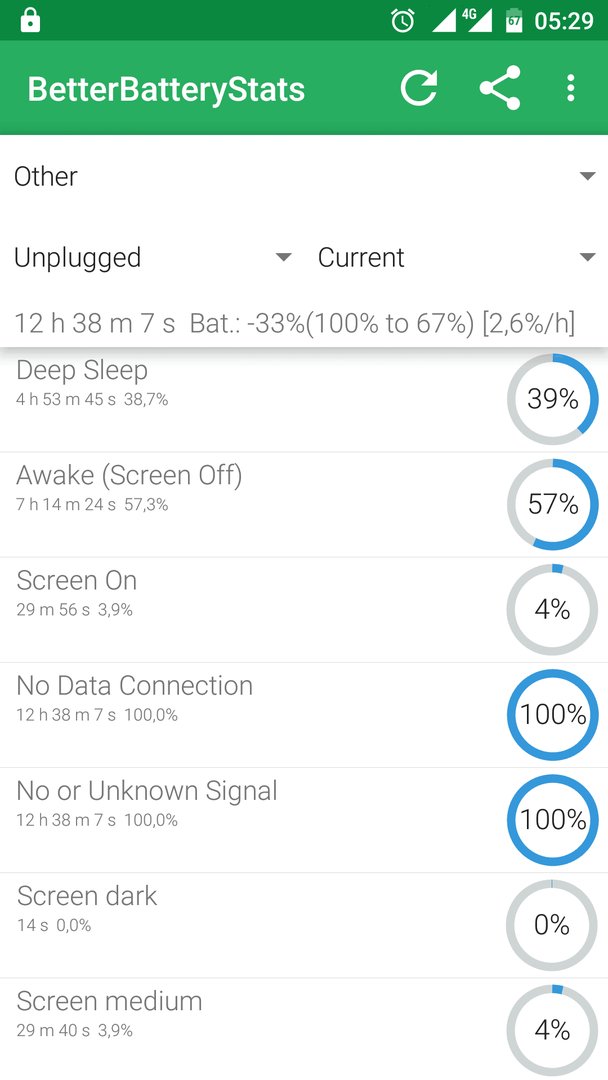Tap the Screen dark row
The width and height of the screenshot is (608, 1080).
(304, 925)
